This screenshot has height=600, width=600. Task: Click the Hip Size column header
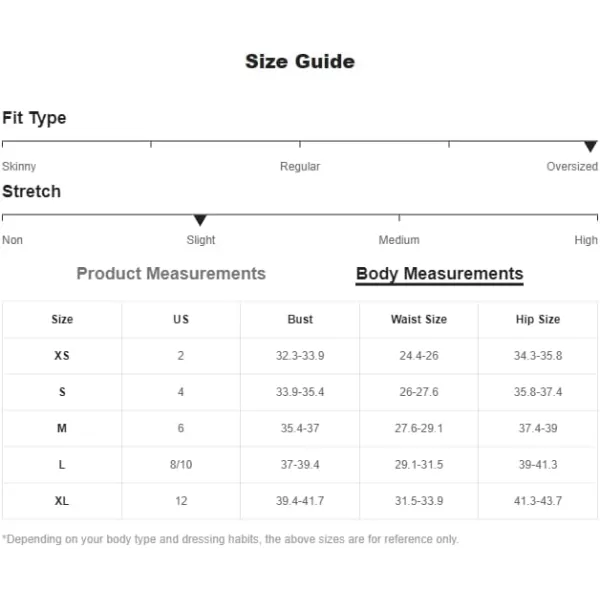[x=538, y=319]
